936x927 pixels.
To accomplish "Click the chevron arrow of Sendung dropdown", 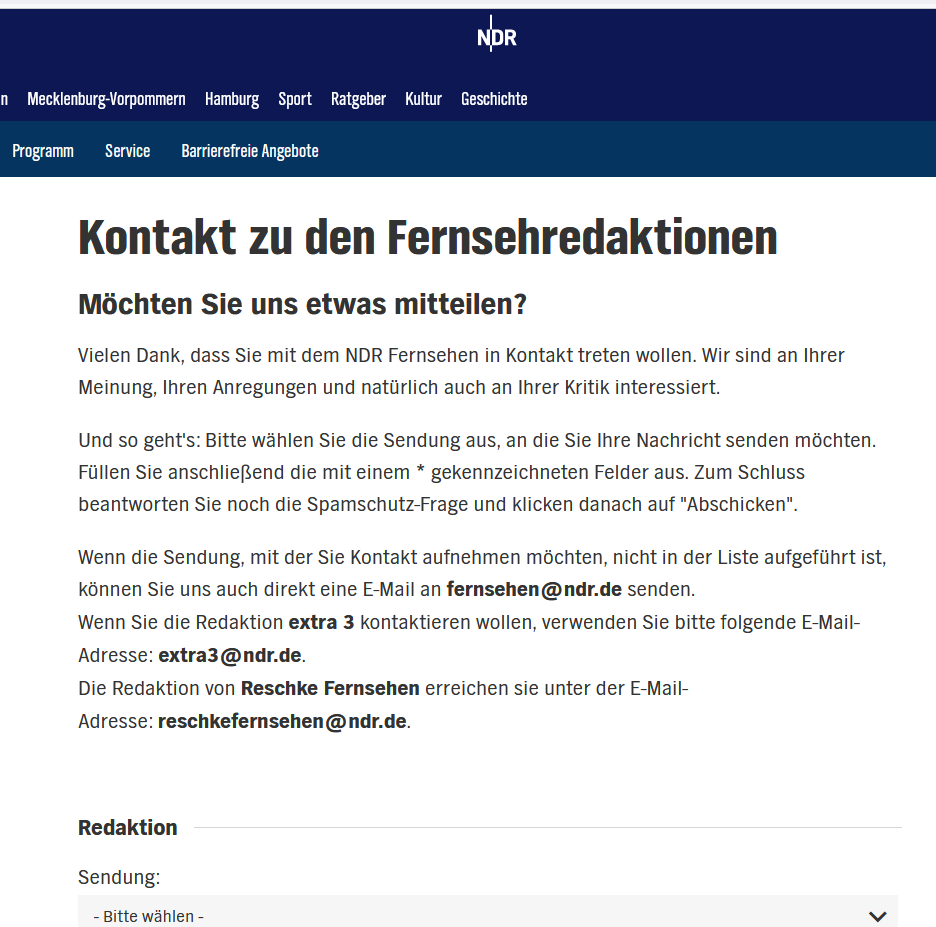I will click(x=877, y=916).
